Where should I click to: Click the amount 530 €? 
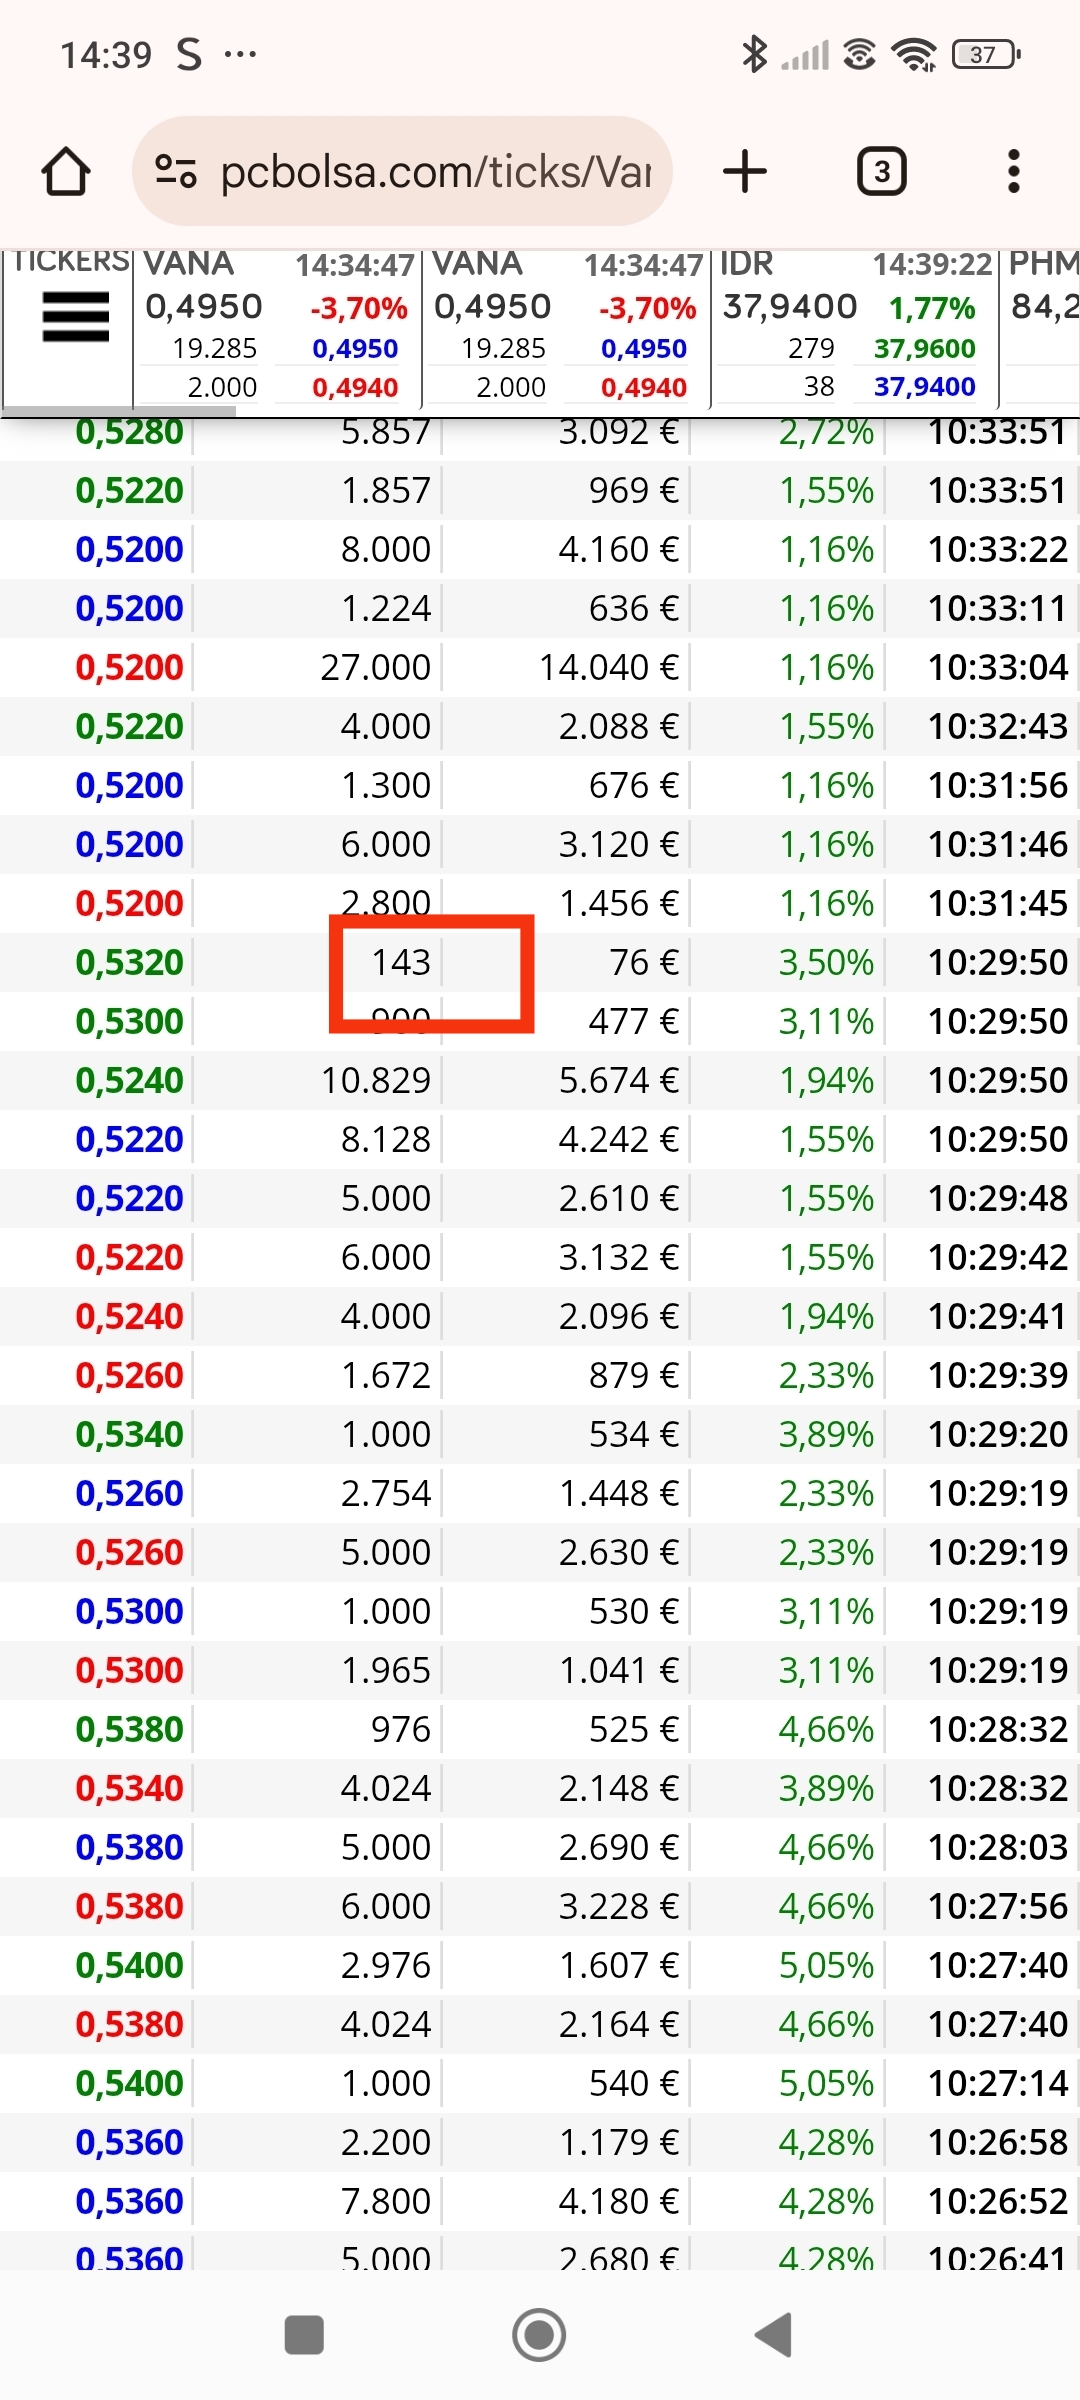(634, 1611)
